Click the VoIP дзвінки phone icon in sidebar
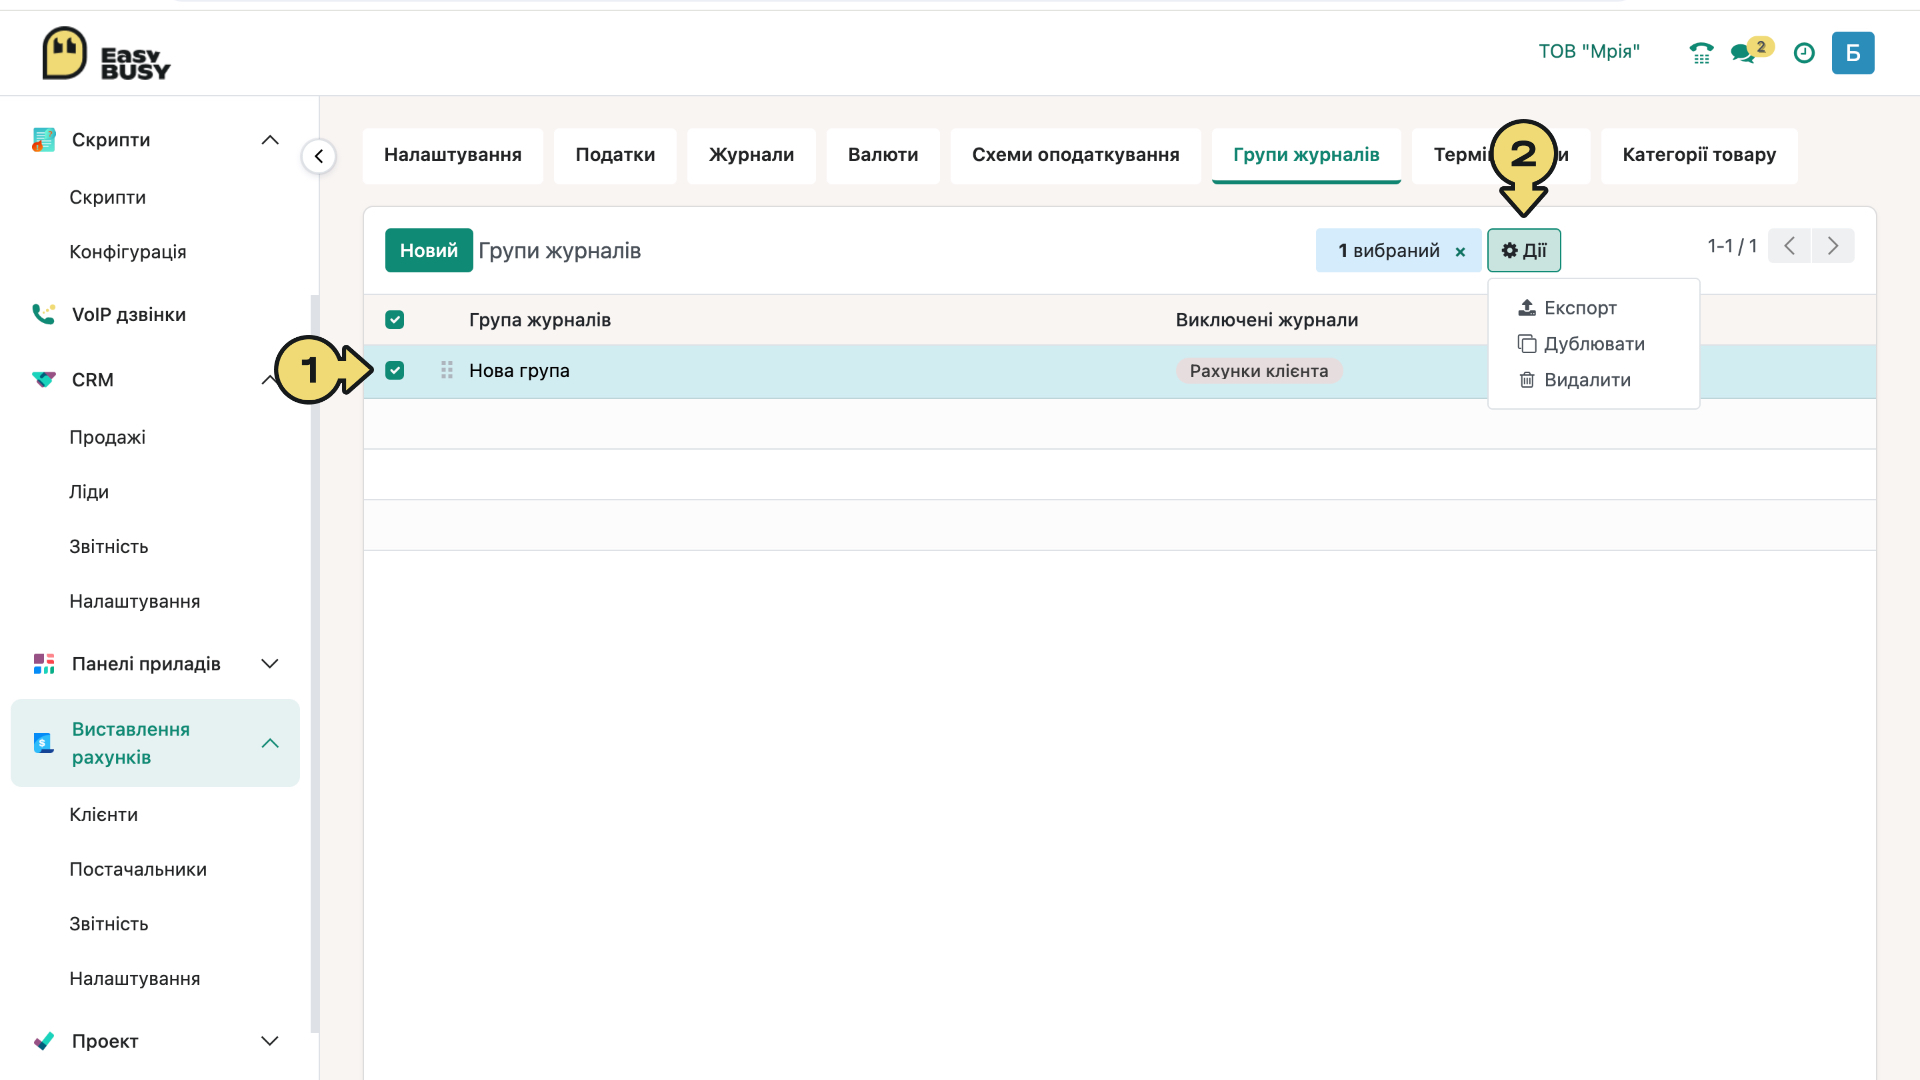Screen dimensions: 1920x1080 [x=44, y=314]
